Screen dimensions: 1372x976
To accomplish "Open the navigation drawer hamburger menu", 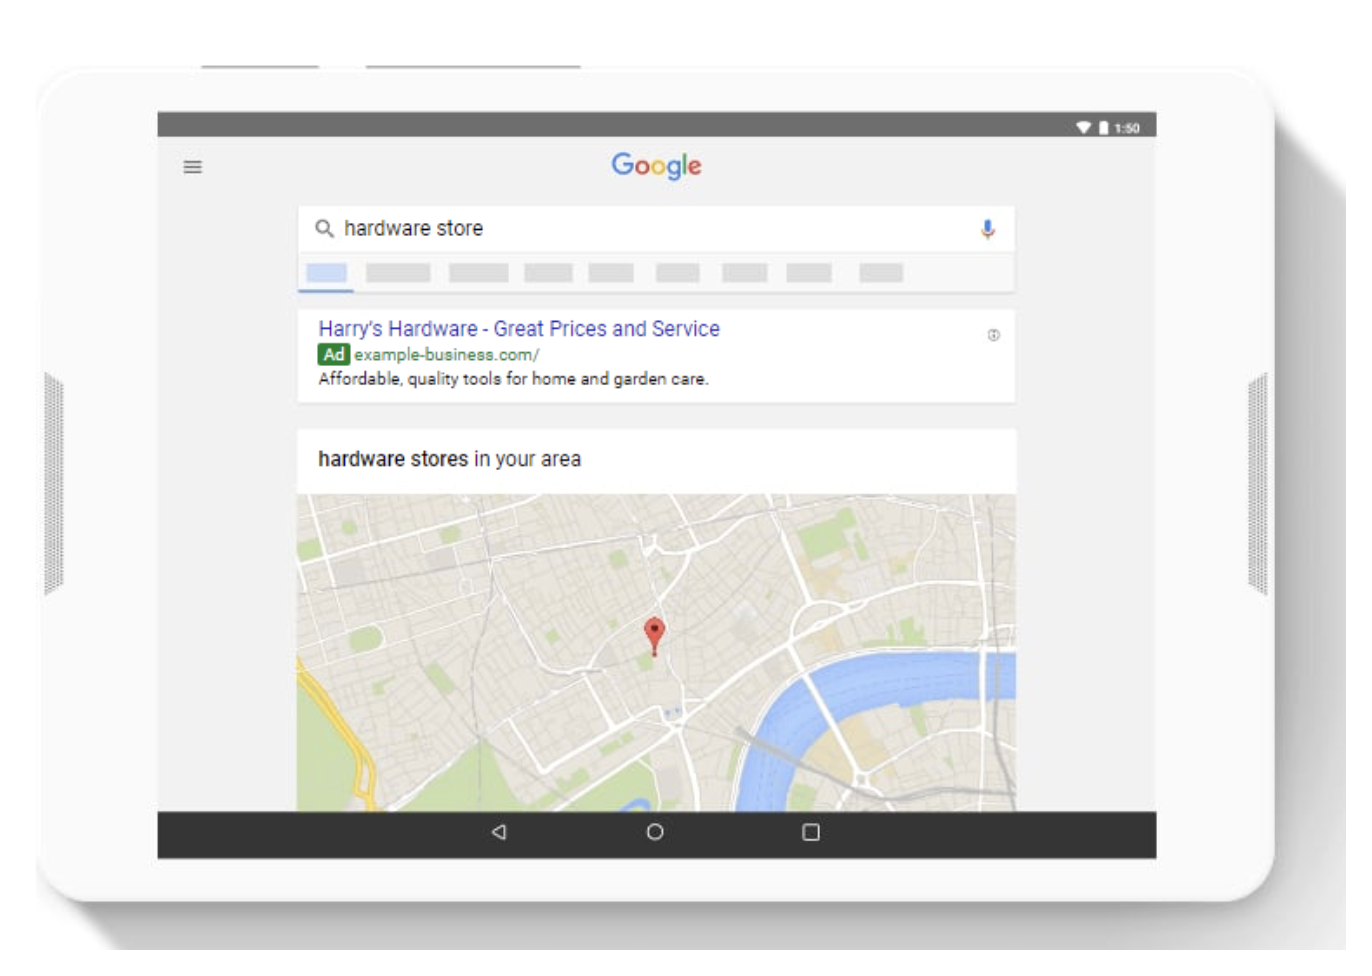I will click(192, 167).
